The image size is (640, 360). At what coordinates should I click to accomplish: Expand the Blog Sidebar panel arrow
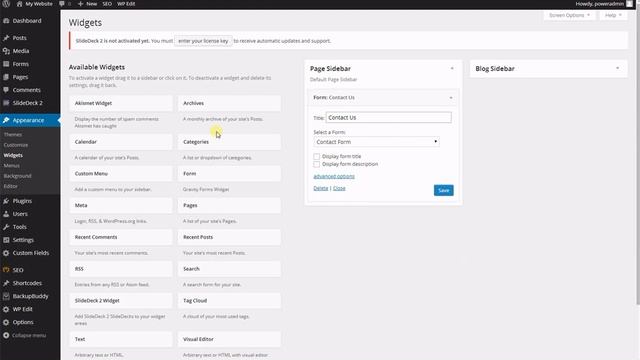point(617,68)
